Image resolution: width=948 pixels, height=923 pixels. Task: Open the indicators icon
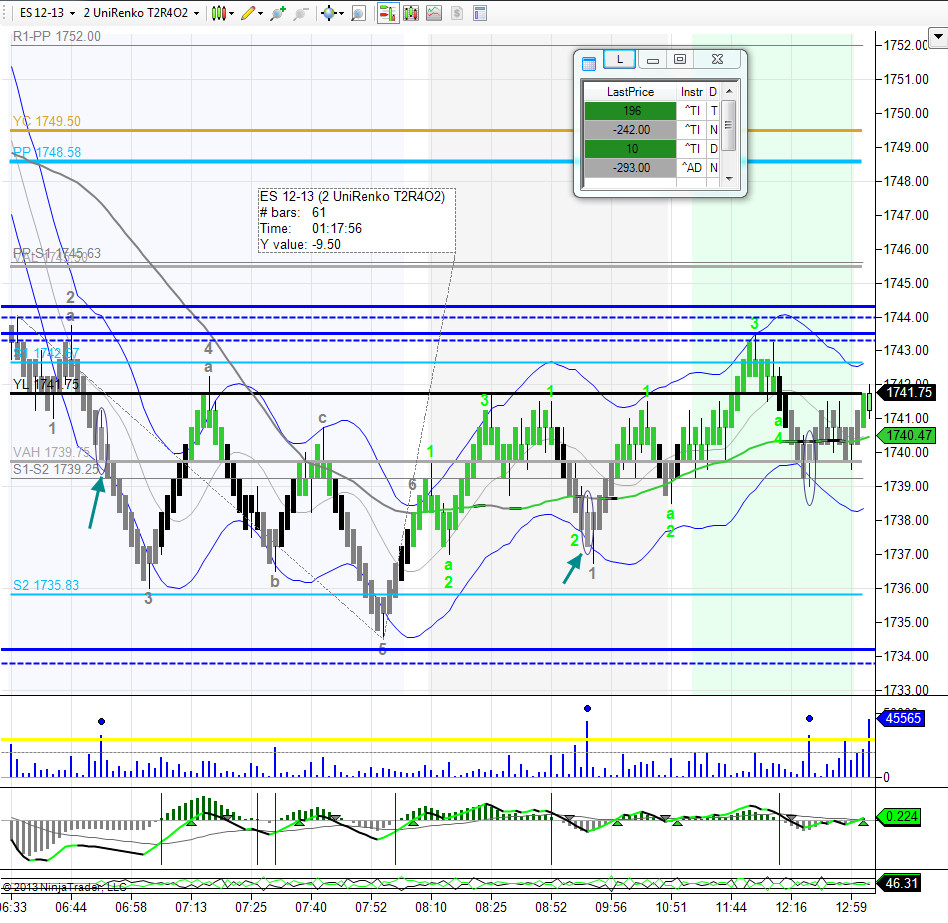pyautogui.click(x=434, y=13)
